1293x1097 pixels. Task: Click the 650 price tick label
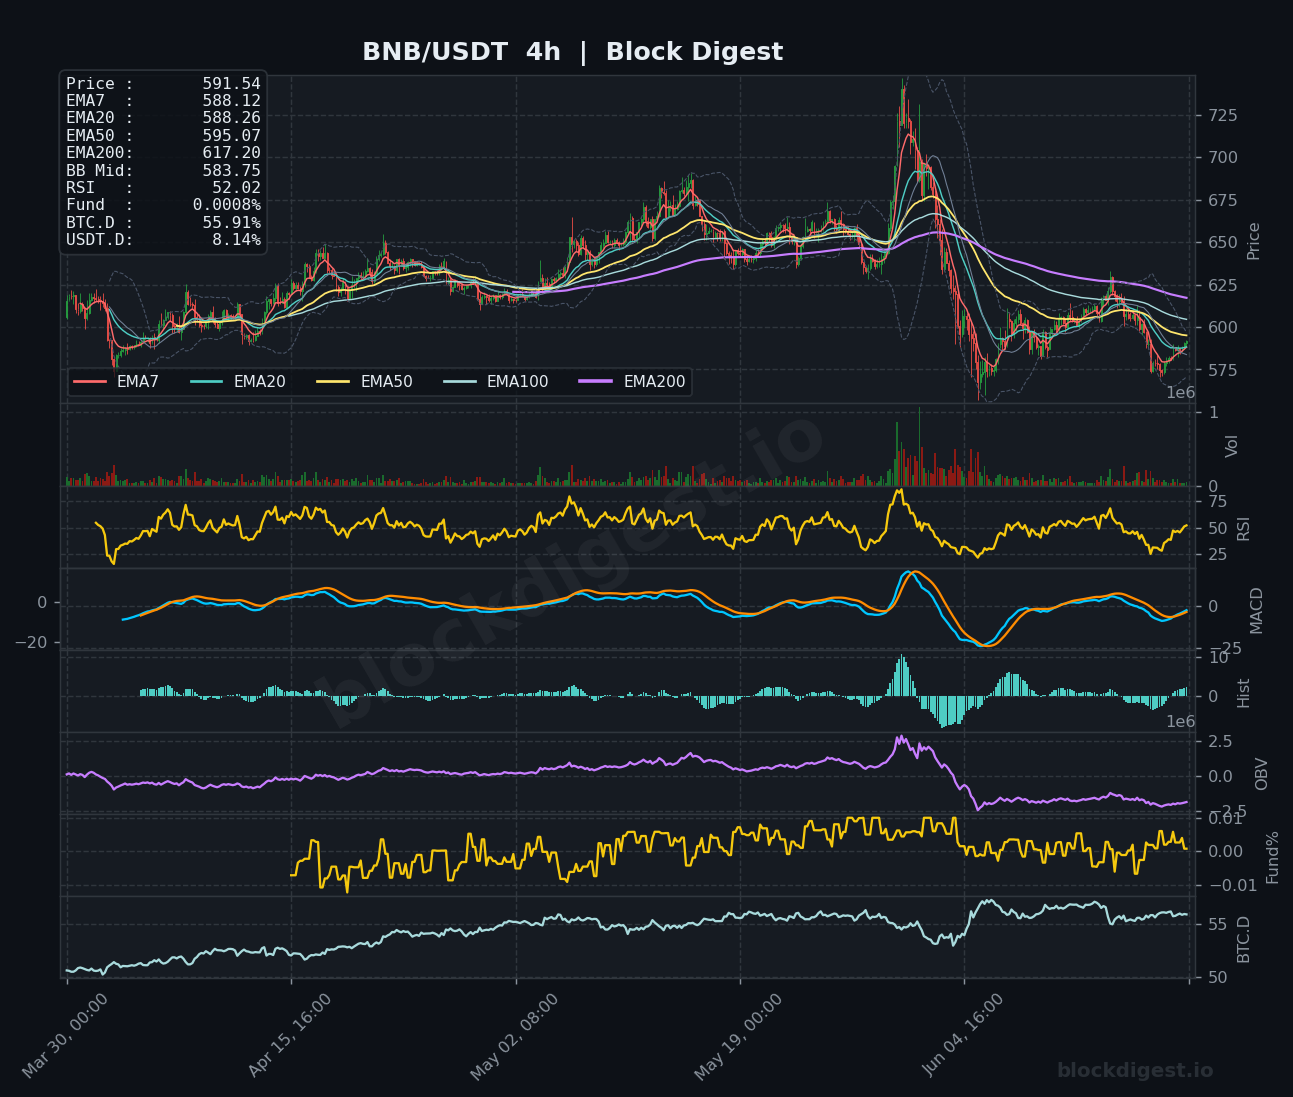click(1221, 243)
